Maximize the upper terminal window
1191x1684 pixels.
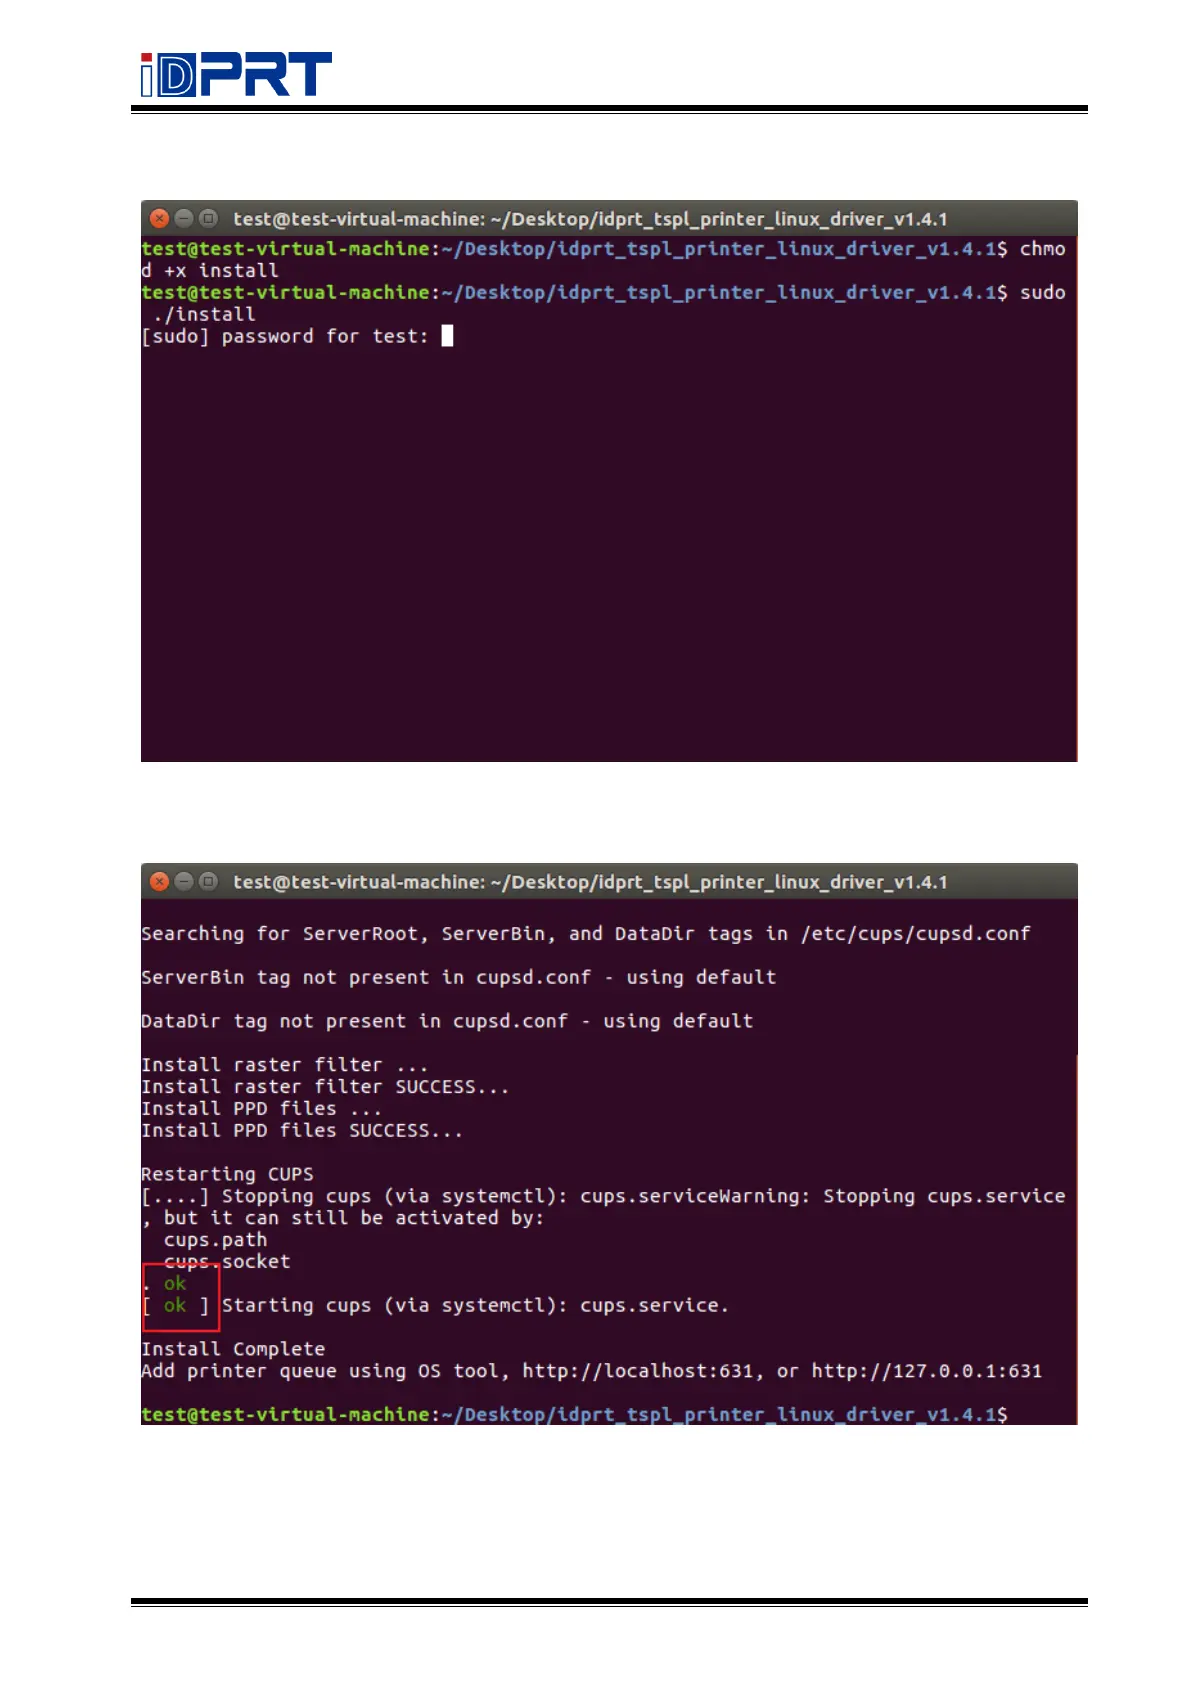(208, 218)
